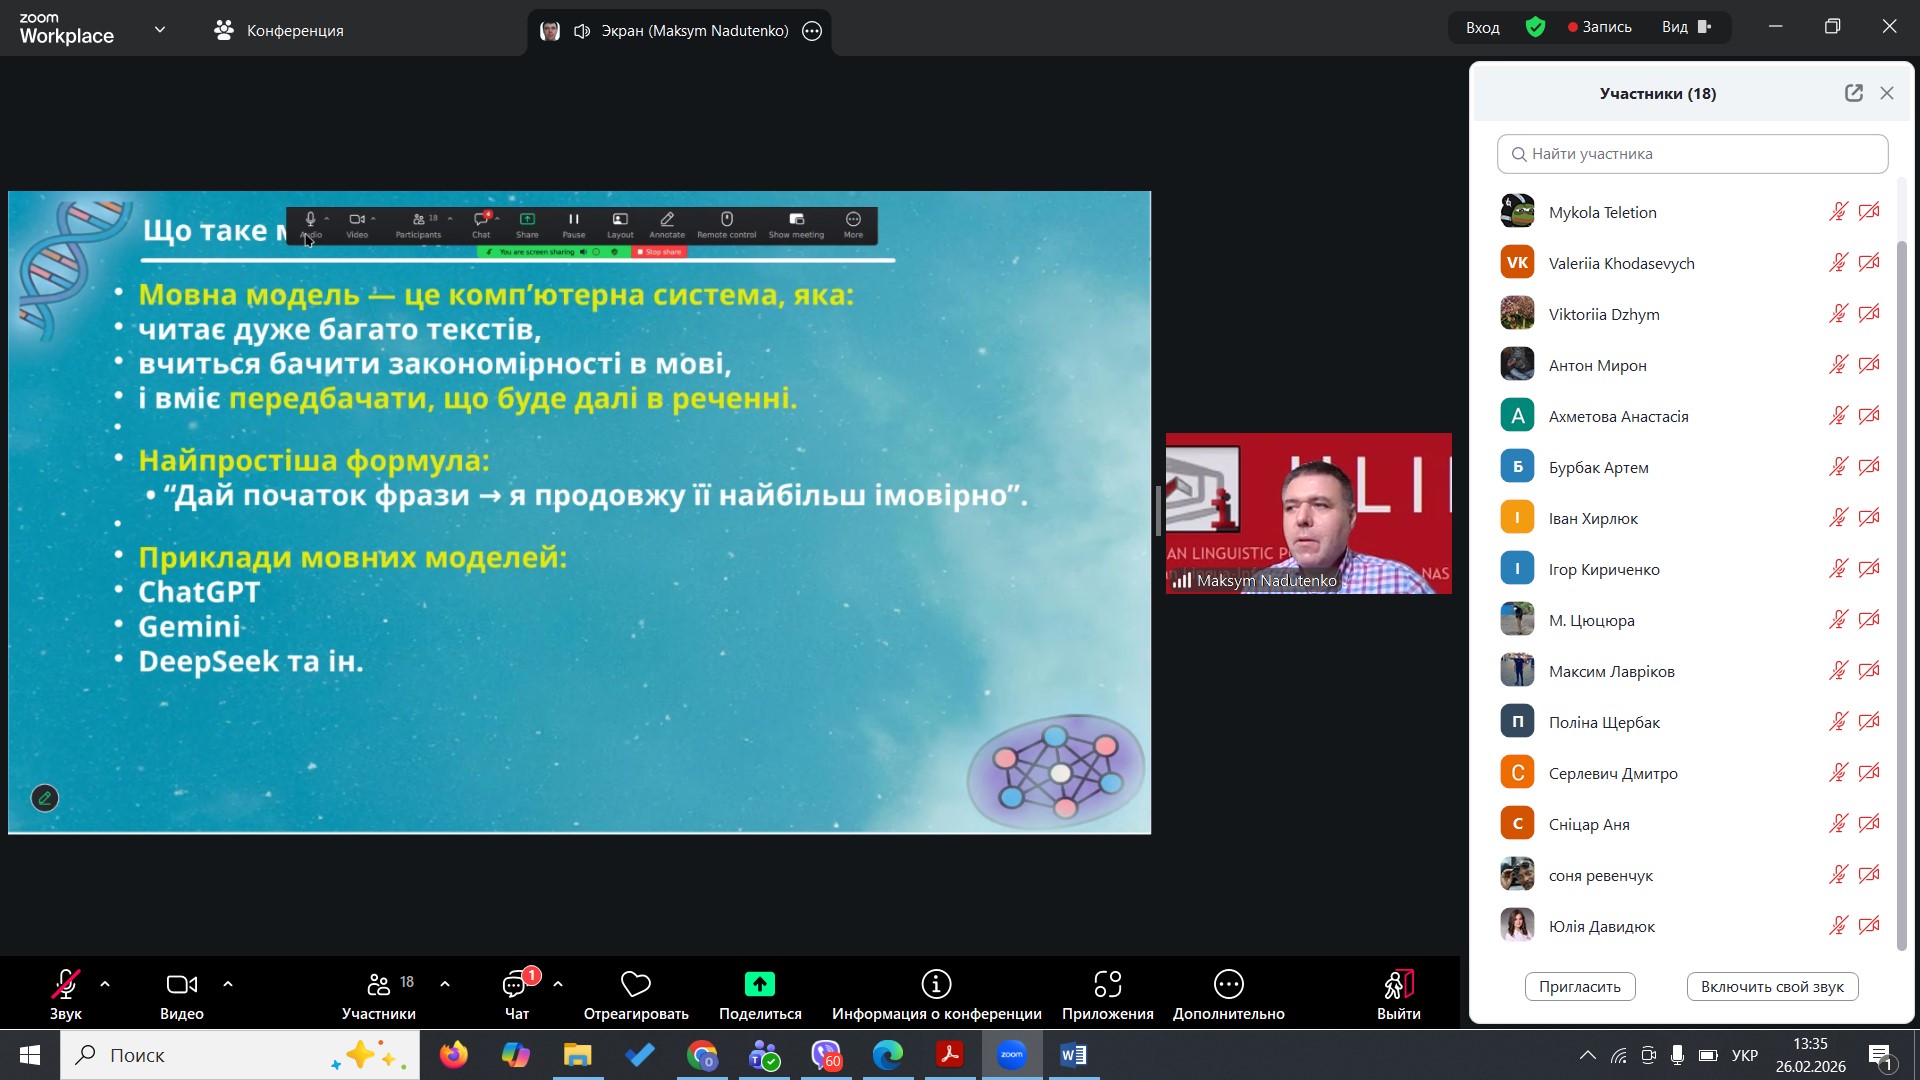Screen dimensions: 1920x1080
Task: Click the React heart icon
Action: click(636, 985)
